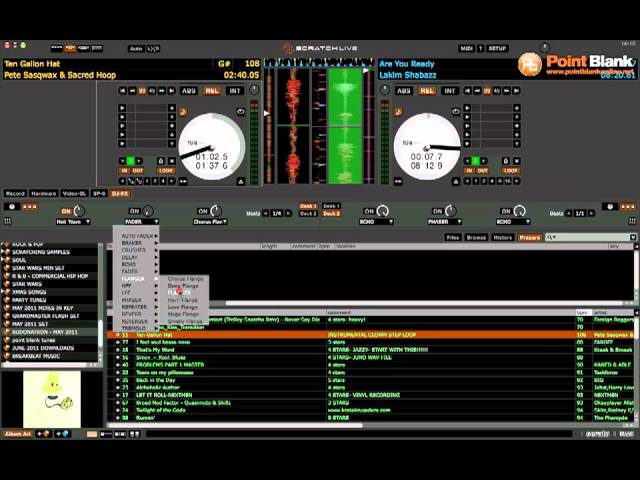Click the left effects unit mixer-sliders icon

pyautogui.click(x=7, y=221)
